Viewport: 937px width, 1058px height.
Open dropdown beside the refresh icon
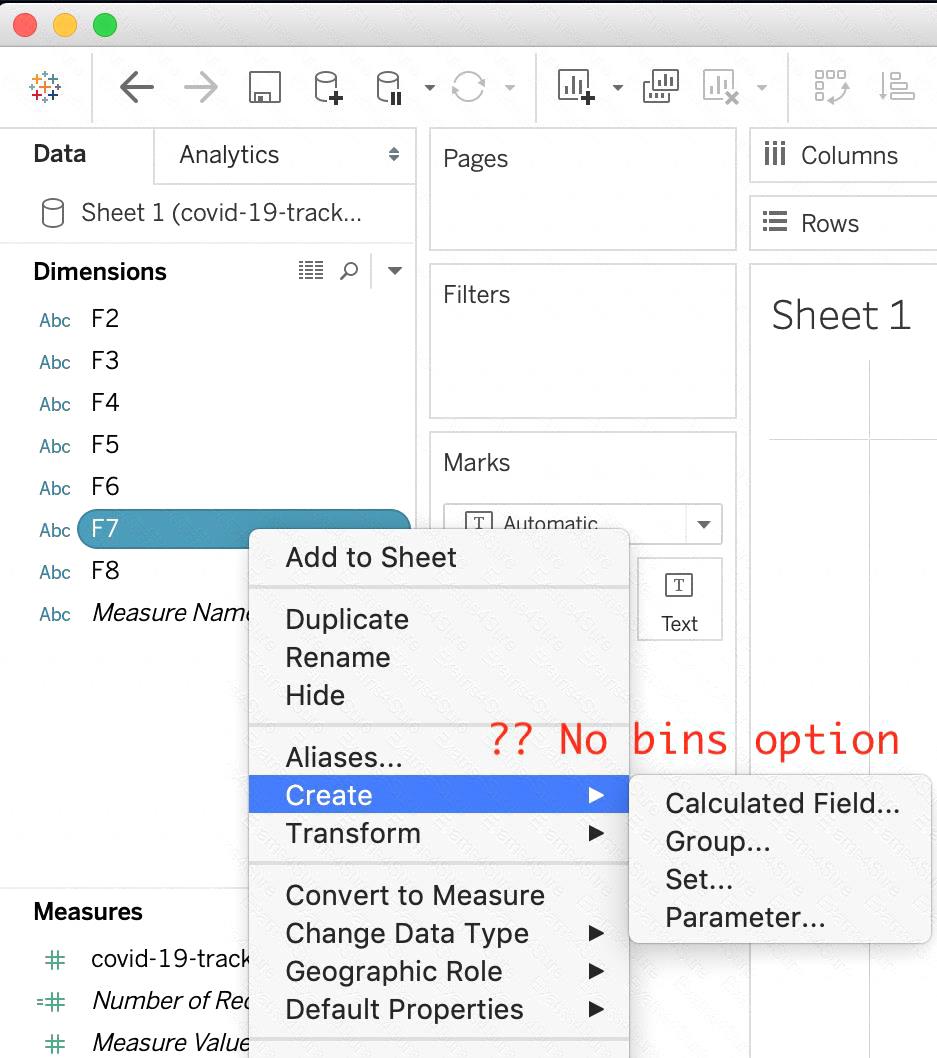pos(510,87)
